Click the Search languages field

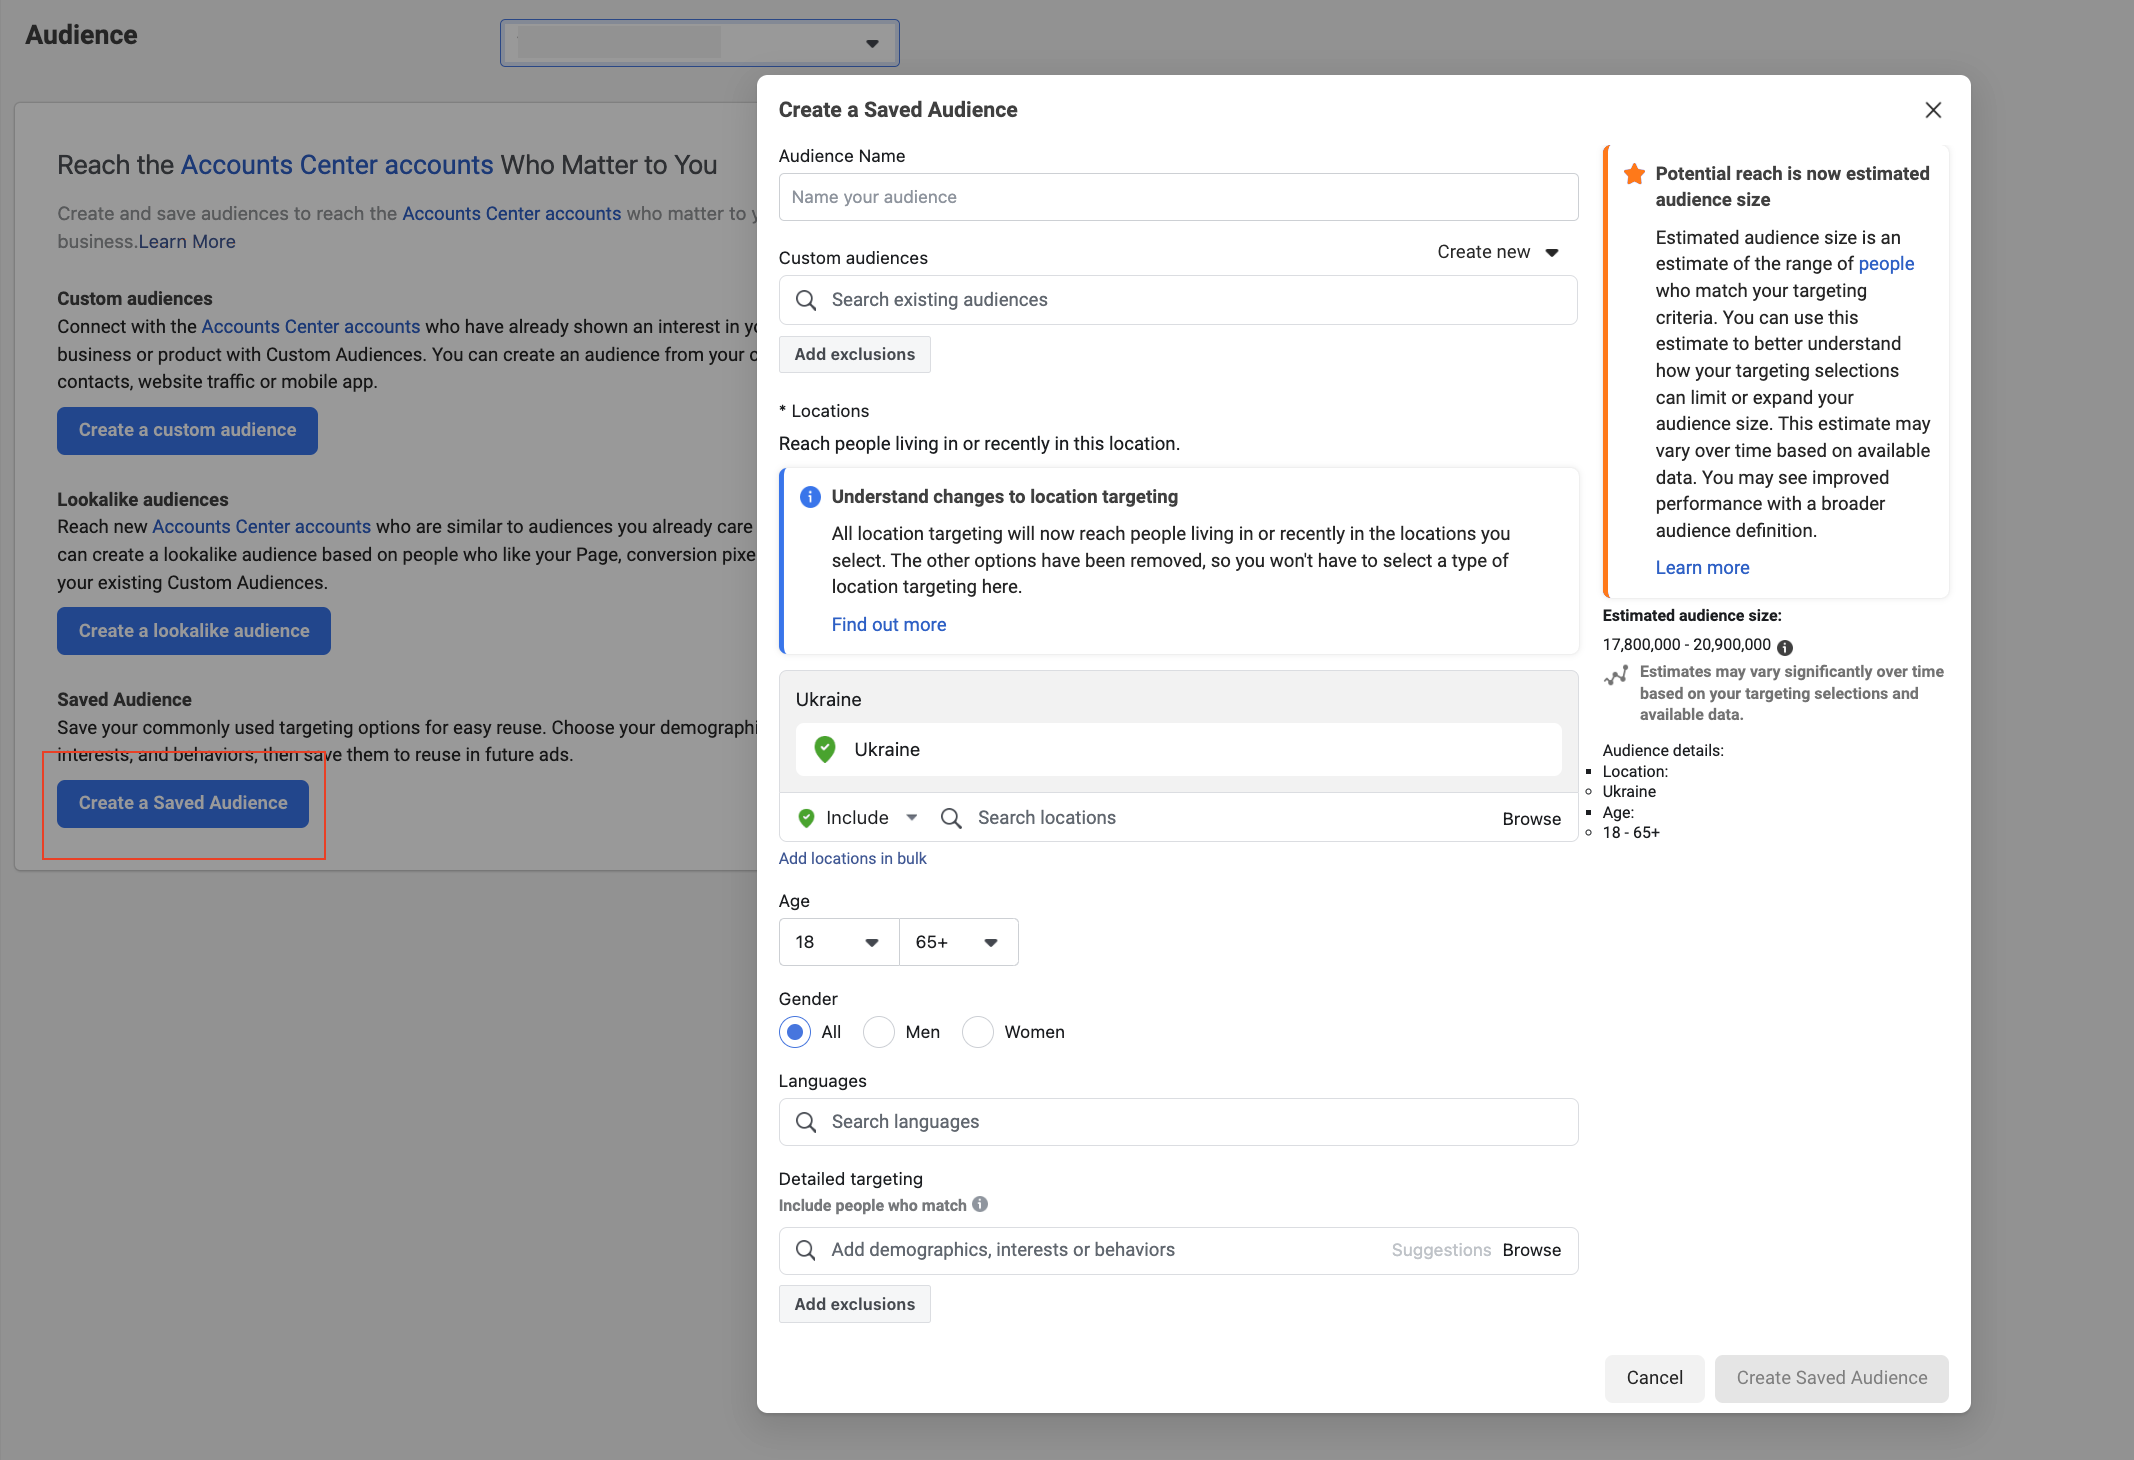pyautogui.click(x=1178, y=1122)
